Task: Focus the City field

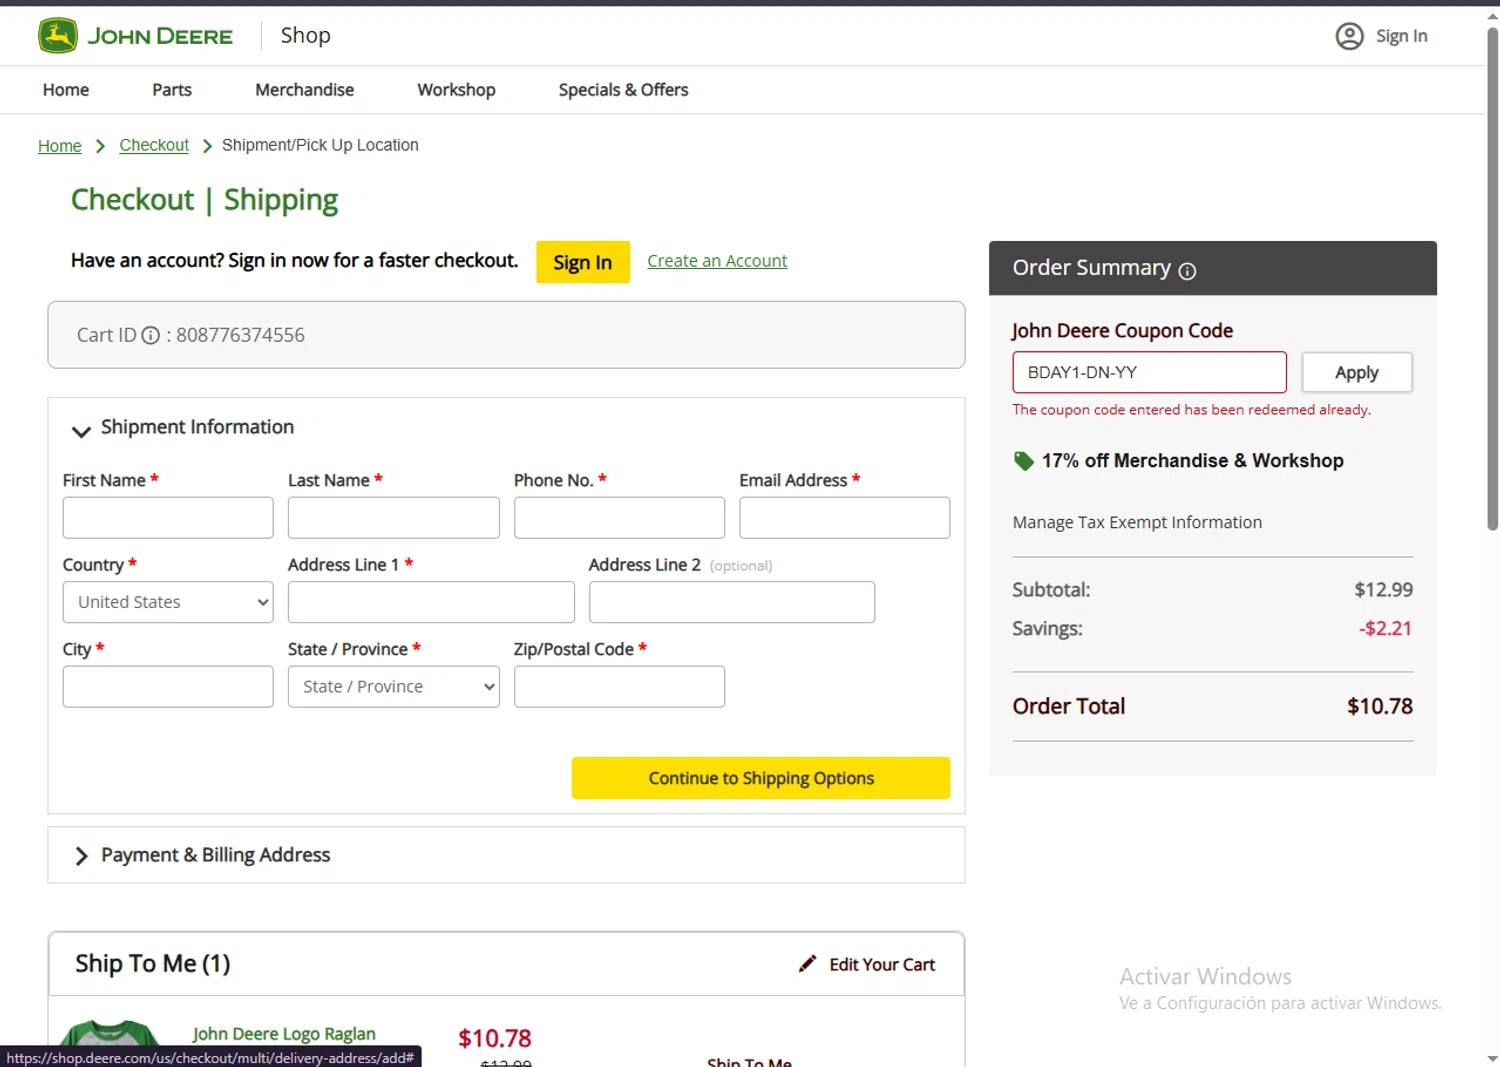Action: click(168, 687)
